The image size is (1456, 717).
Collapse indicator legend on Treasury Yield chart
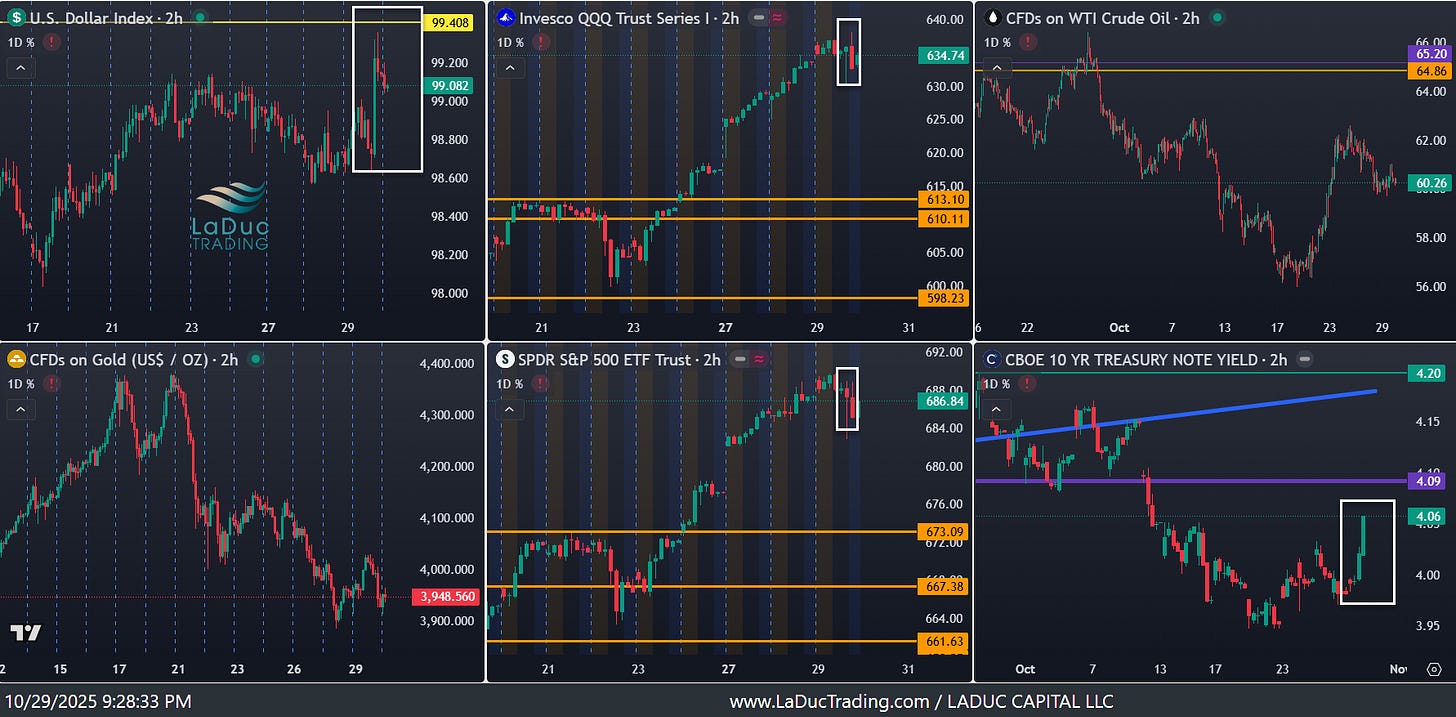pos(995,409)
